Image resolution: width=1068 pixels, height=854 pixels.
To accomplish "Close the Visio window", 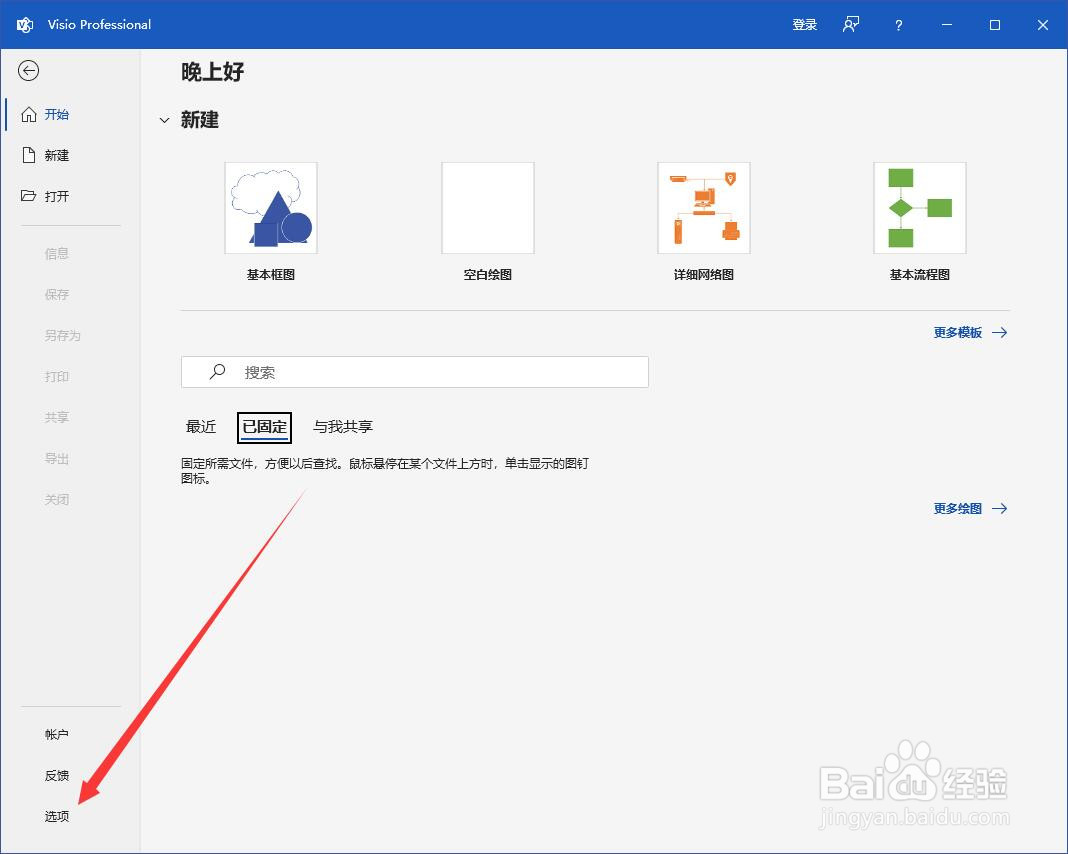I will [1043, 25].
